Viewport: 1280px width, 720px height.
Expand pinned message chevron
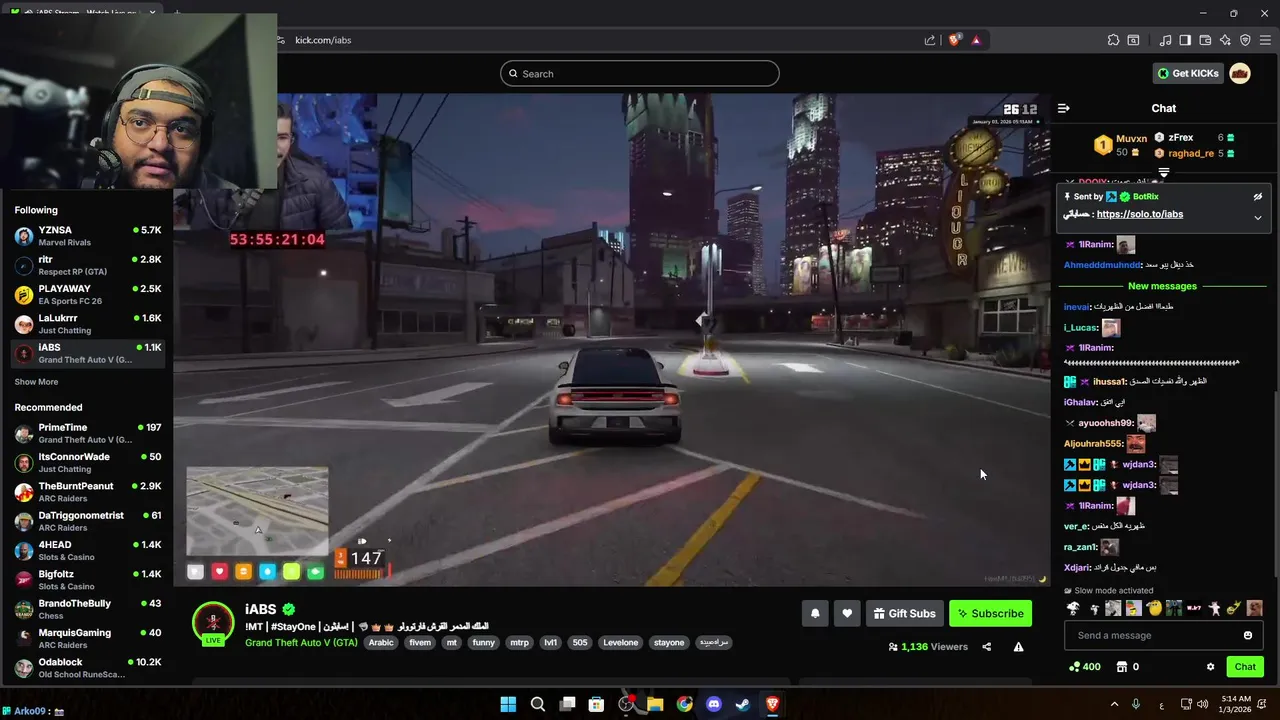[1258, 217]
